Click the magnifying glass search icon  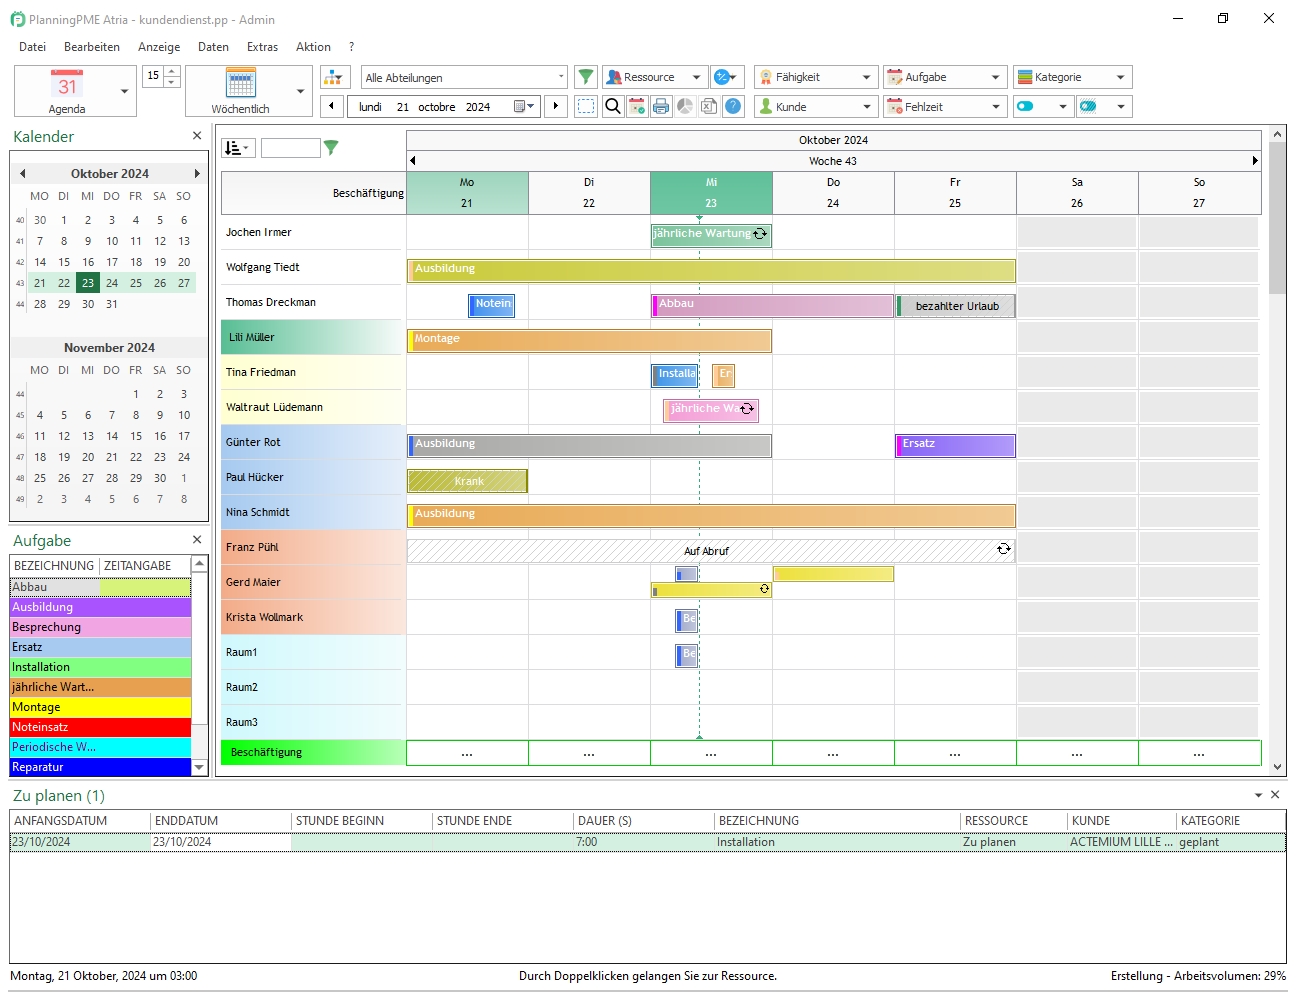coord(613,106)
